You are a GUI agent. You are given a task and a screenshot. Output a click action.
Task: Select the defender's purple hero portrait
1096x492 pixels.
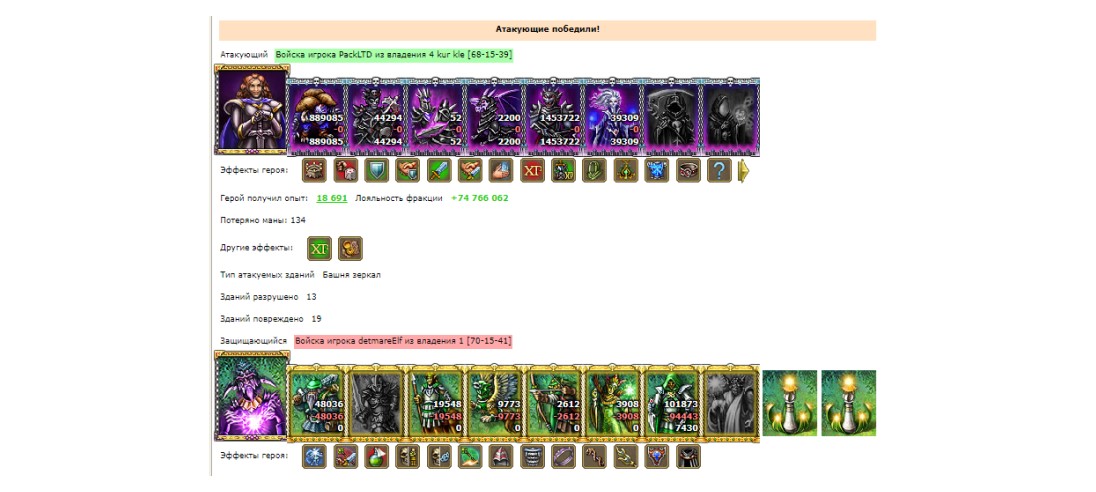coord(252,396)
